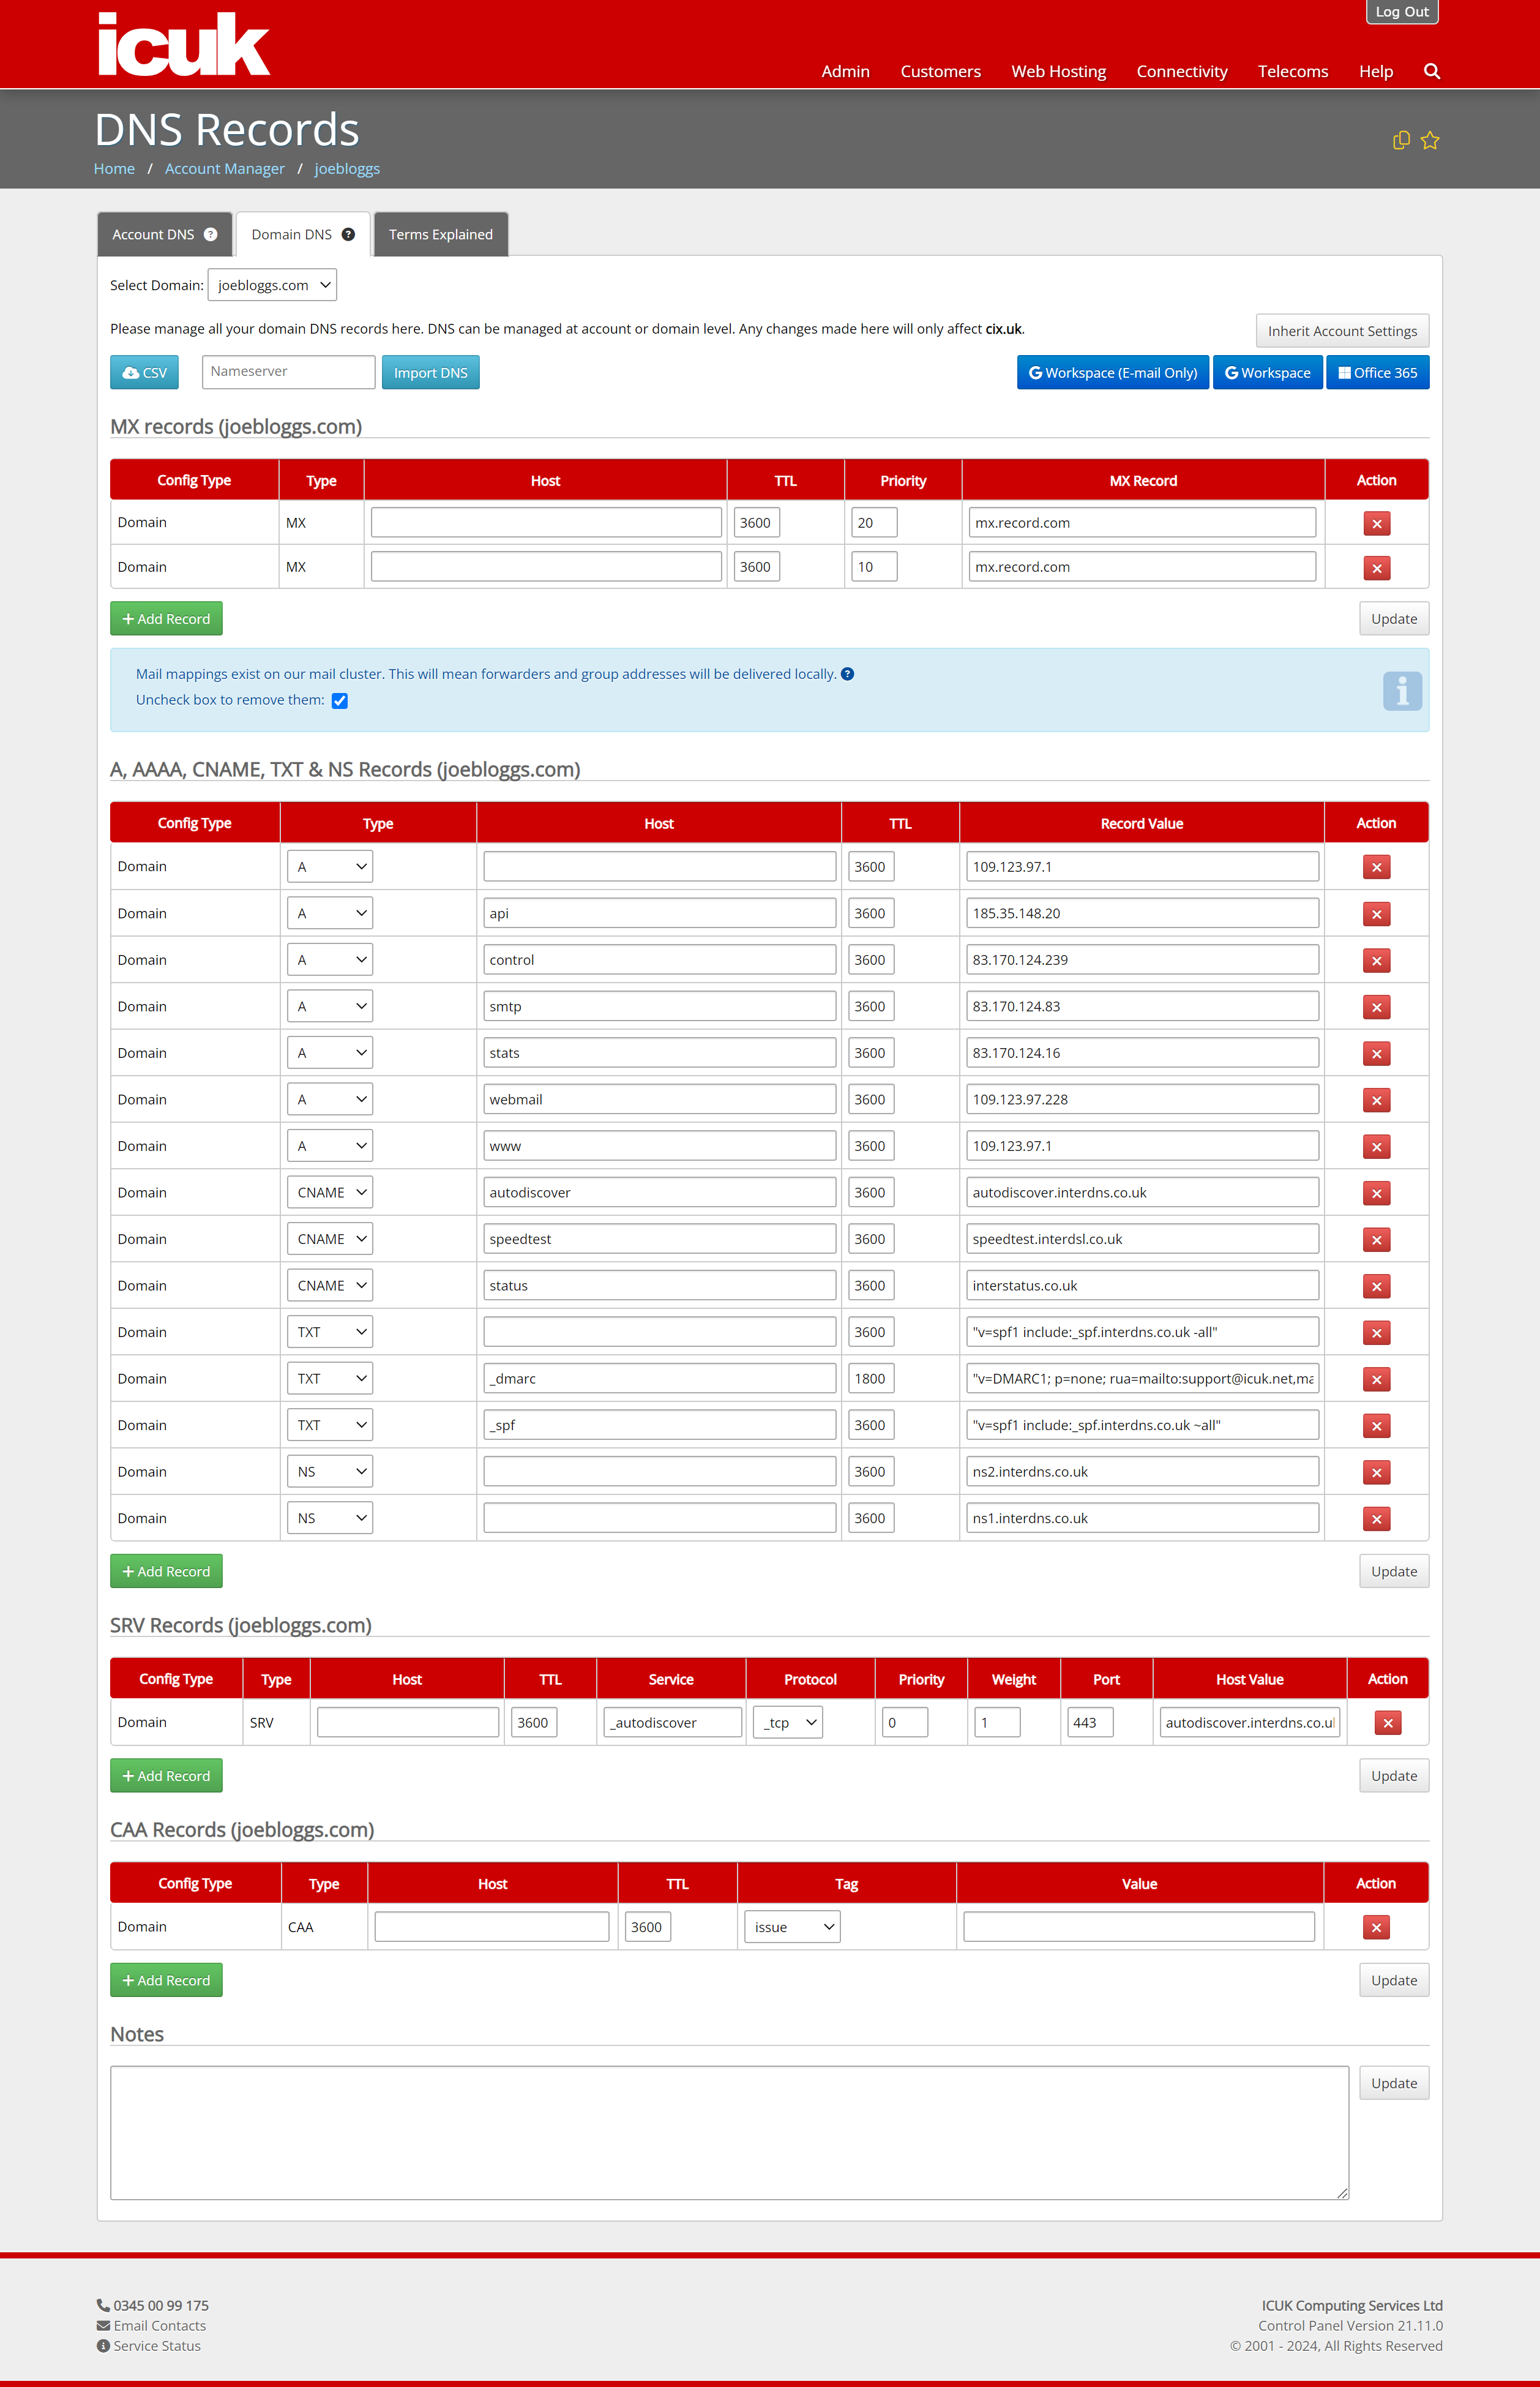Click the Log Out button

click(1402, 12)
